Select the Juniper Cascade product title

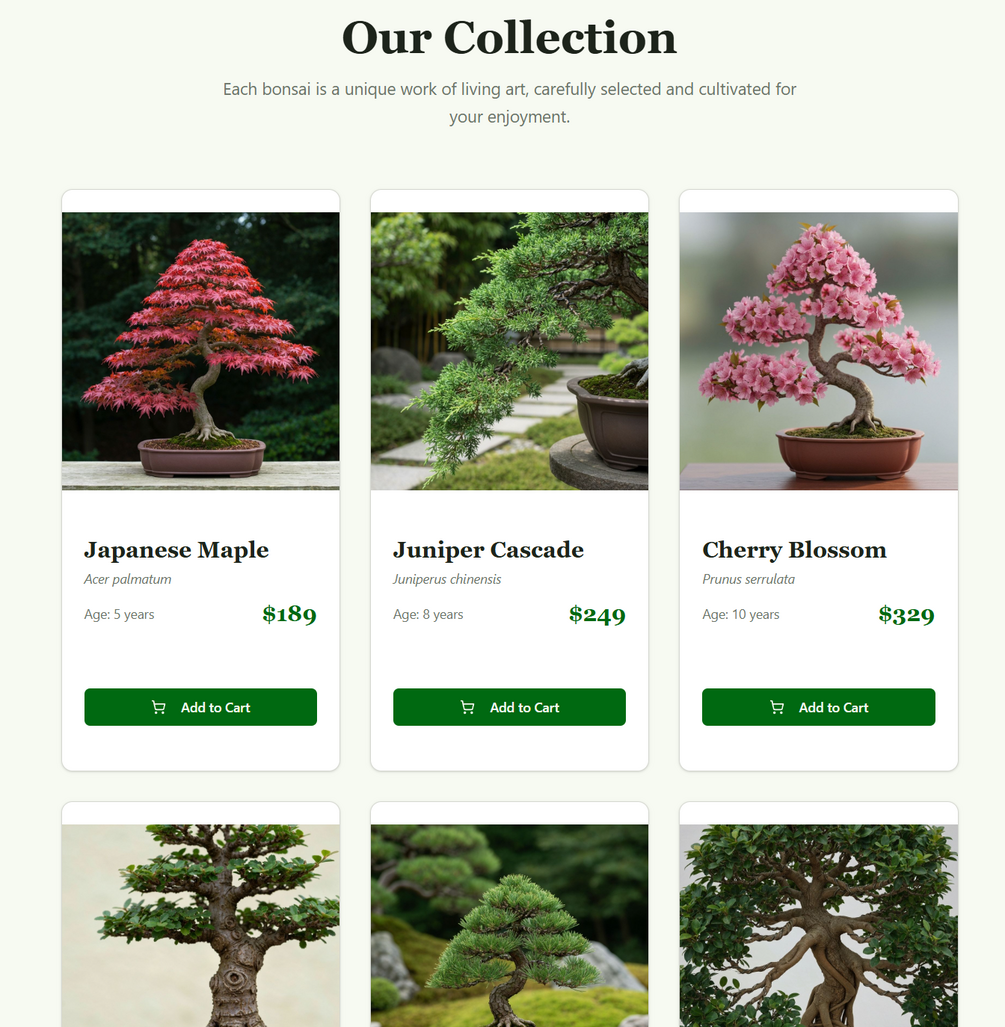coord(488,550)
